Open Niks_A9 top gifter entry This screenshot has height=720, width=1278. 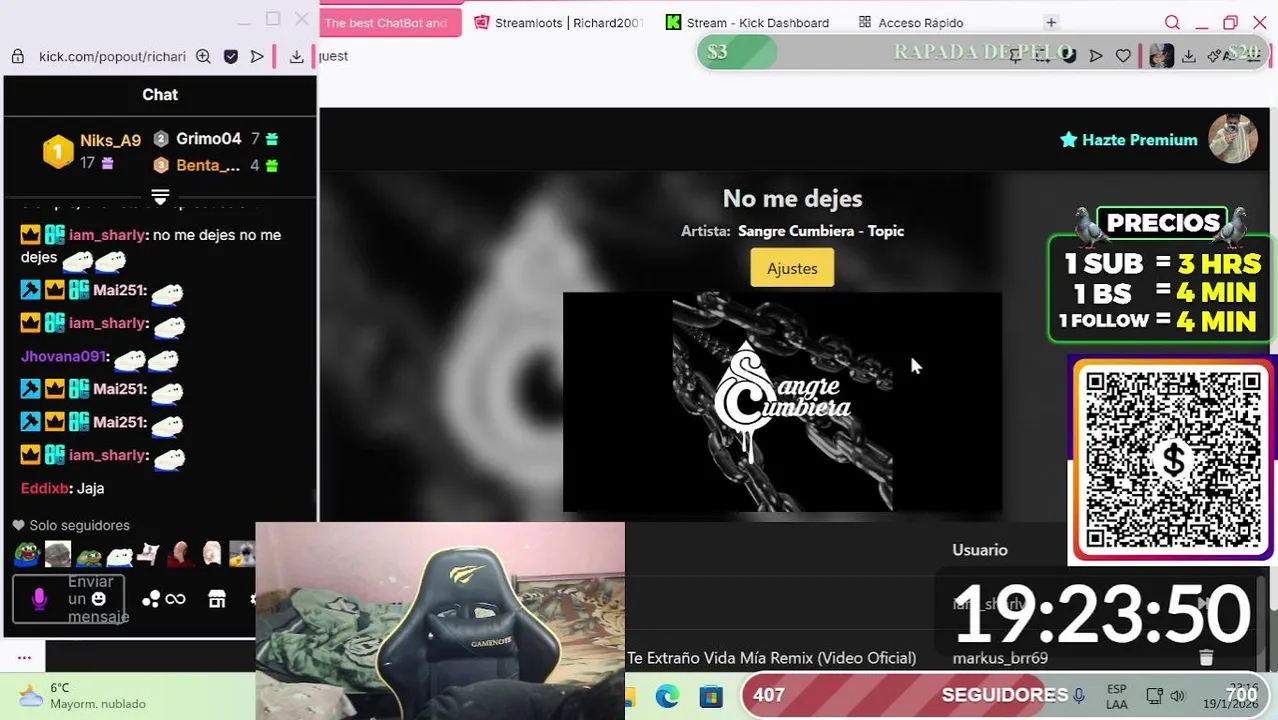click(92, 151)
